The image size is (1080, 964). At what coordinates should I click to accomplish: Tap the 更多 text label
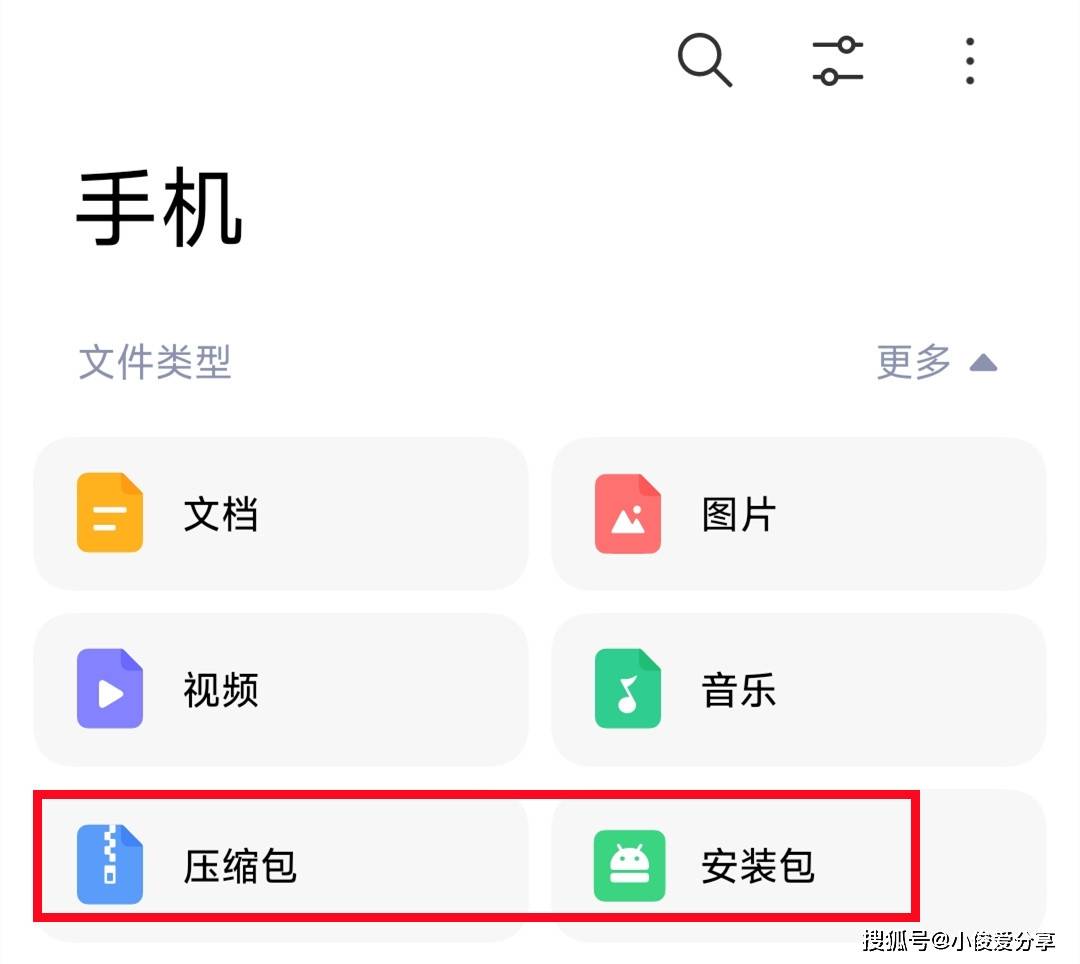coord(913,362)
